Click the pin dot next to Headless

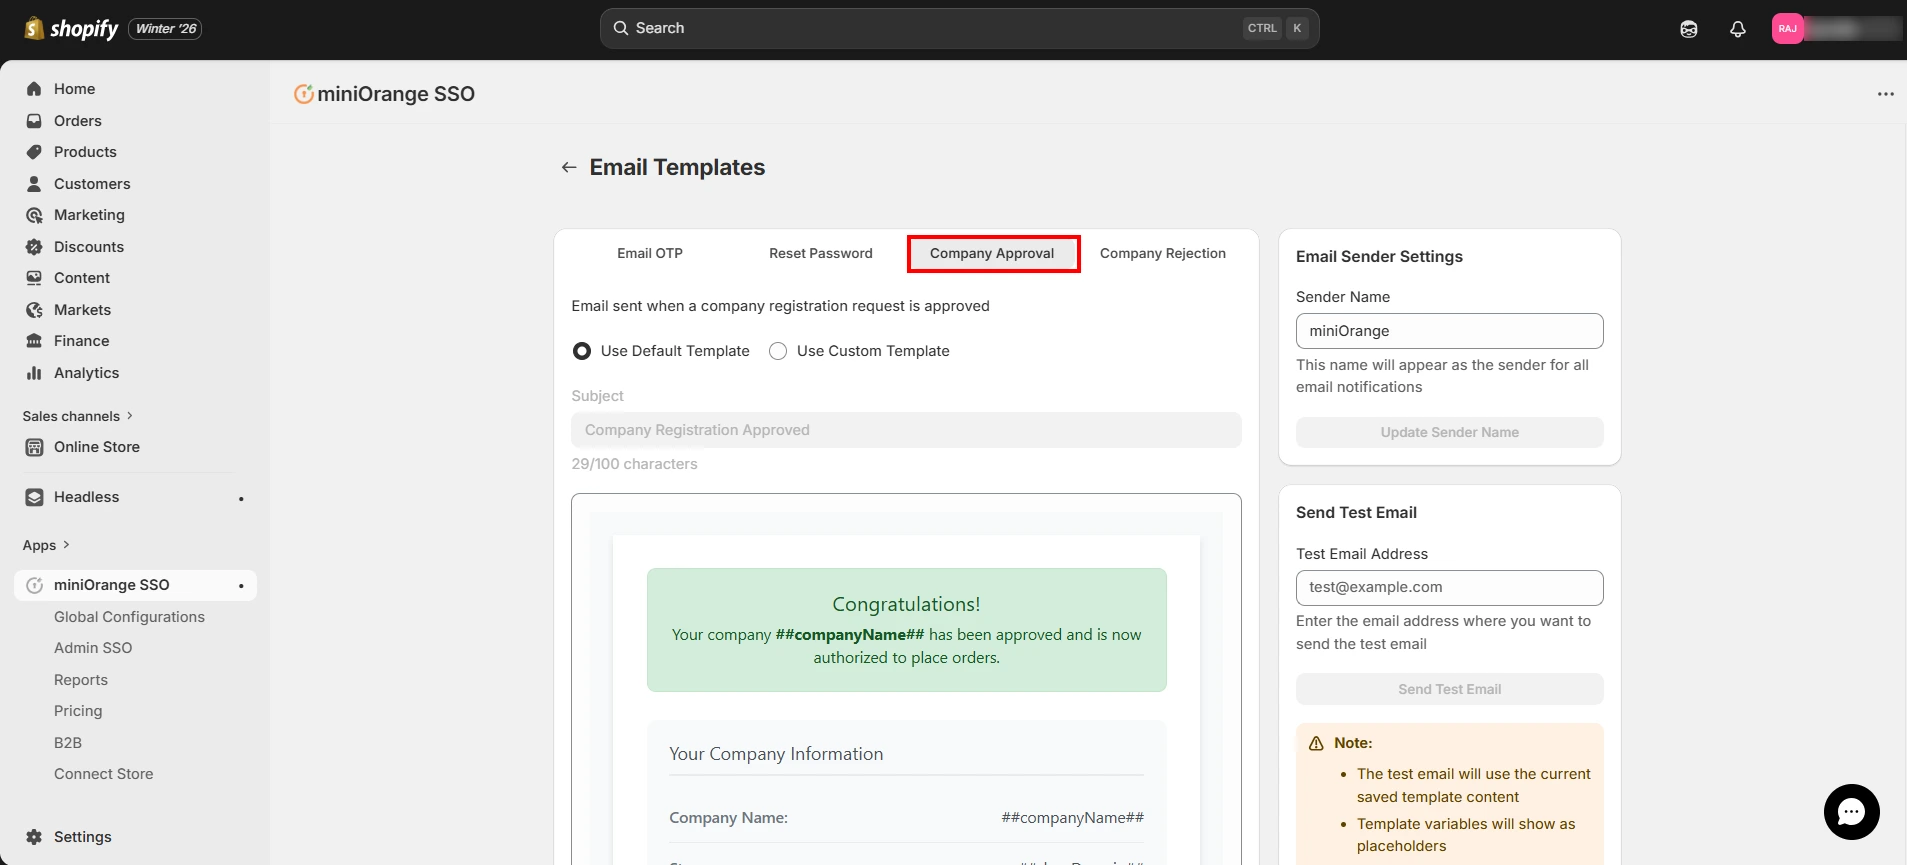241,498
